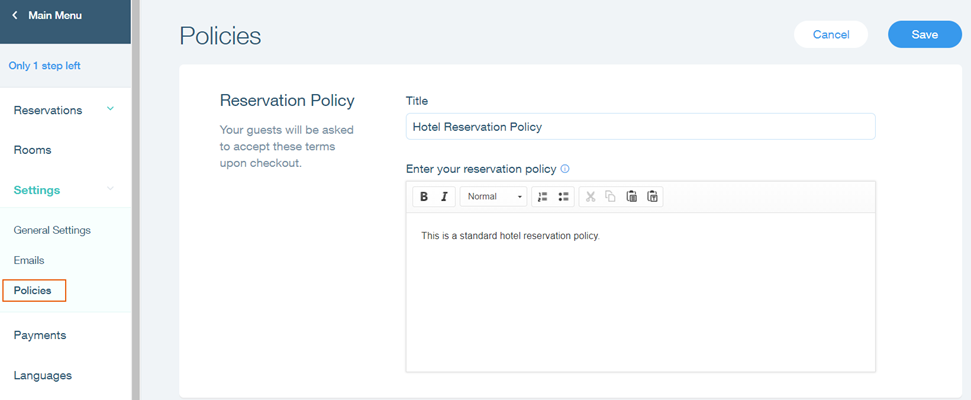971x400 pixels.
Task: Click the Cancel button
Action: [831, 35]
